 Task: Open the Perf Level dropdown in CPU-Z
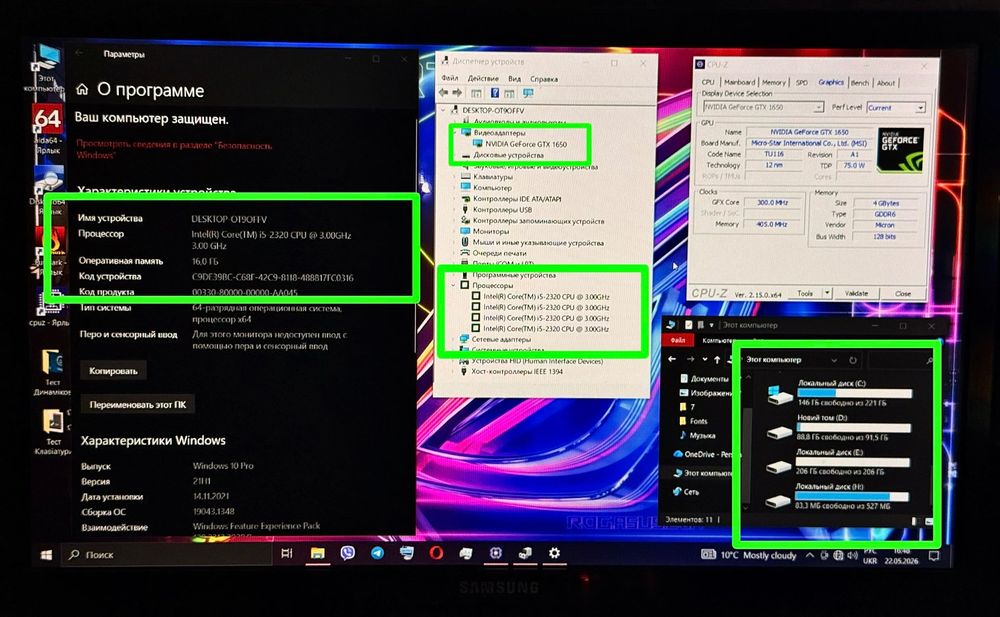pos(896,108)
